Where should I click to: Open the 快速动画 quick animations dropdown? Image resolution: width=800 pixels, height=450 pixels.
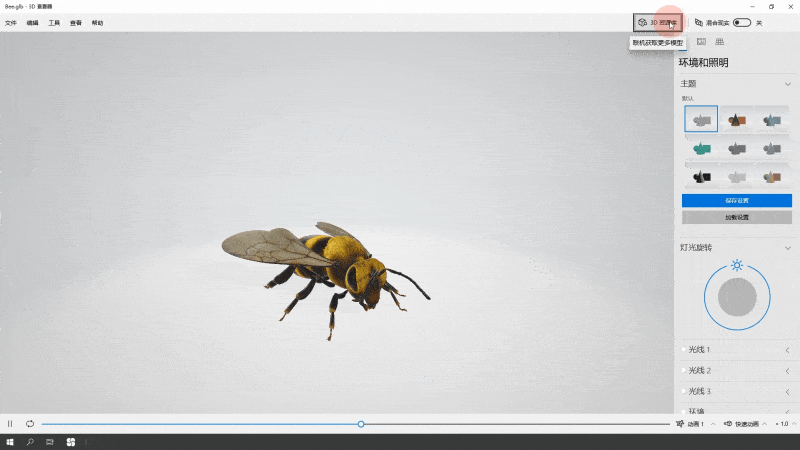tap(745, 424)
